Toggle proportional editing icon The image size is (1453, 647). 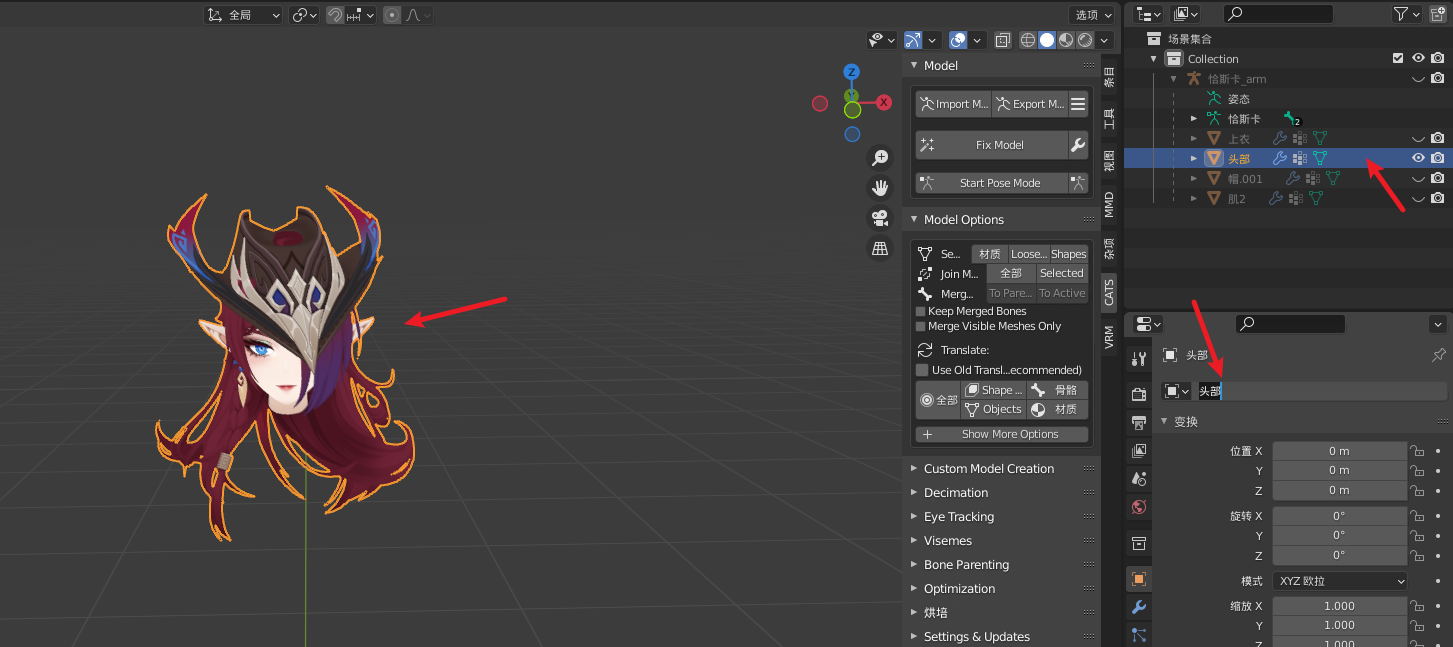[x=392, y=15]
